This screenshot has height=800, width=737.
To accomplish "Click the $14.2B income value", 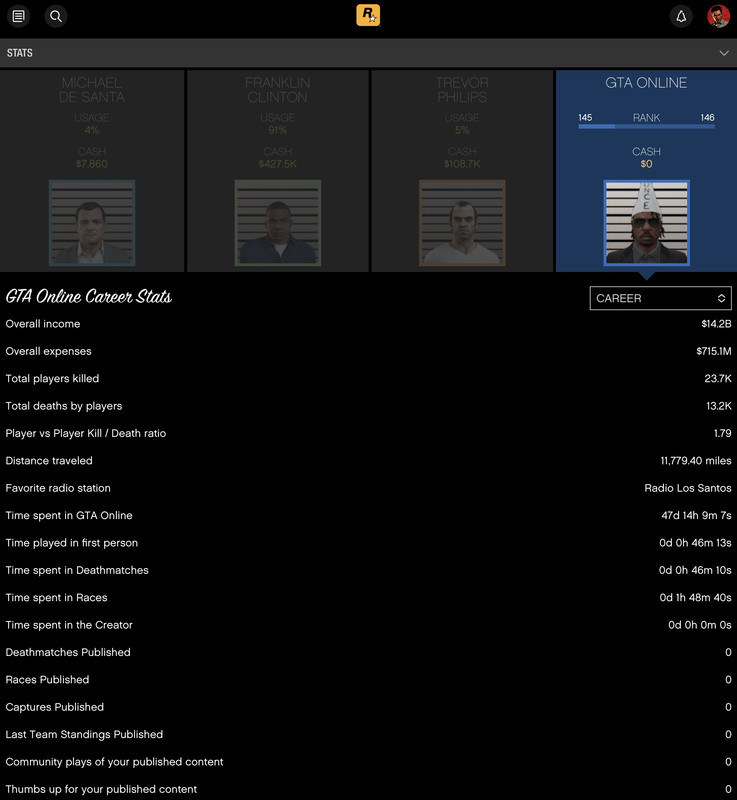I will (716, 324).
